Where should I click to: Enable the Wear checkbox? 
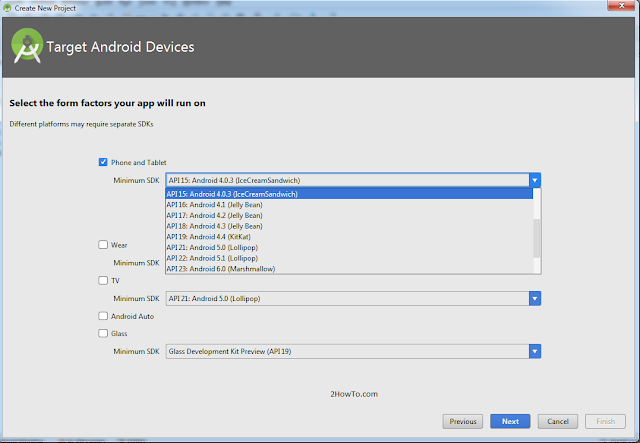click(x=103, y=245)
